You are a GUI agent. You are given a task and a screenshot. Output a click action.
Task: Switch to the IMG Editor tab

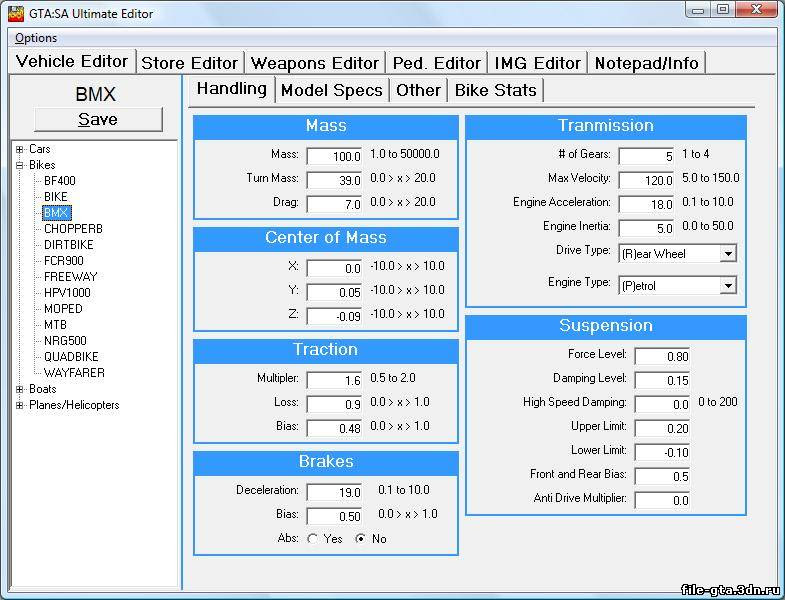537,63
